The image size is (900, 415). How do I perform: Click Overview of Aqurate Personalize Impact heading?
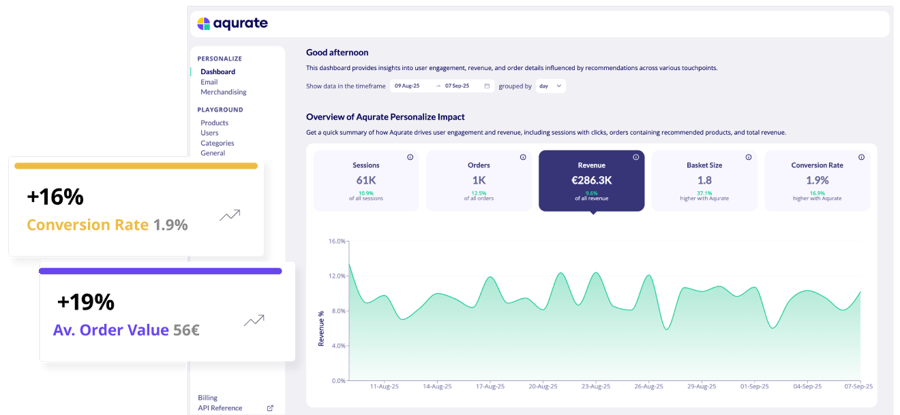click(x=385, y=117)
